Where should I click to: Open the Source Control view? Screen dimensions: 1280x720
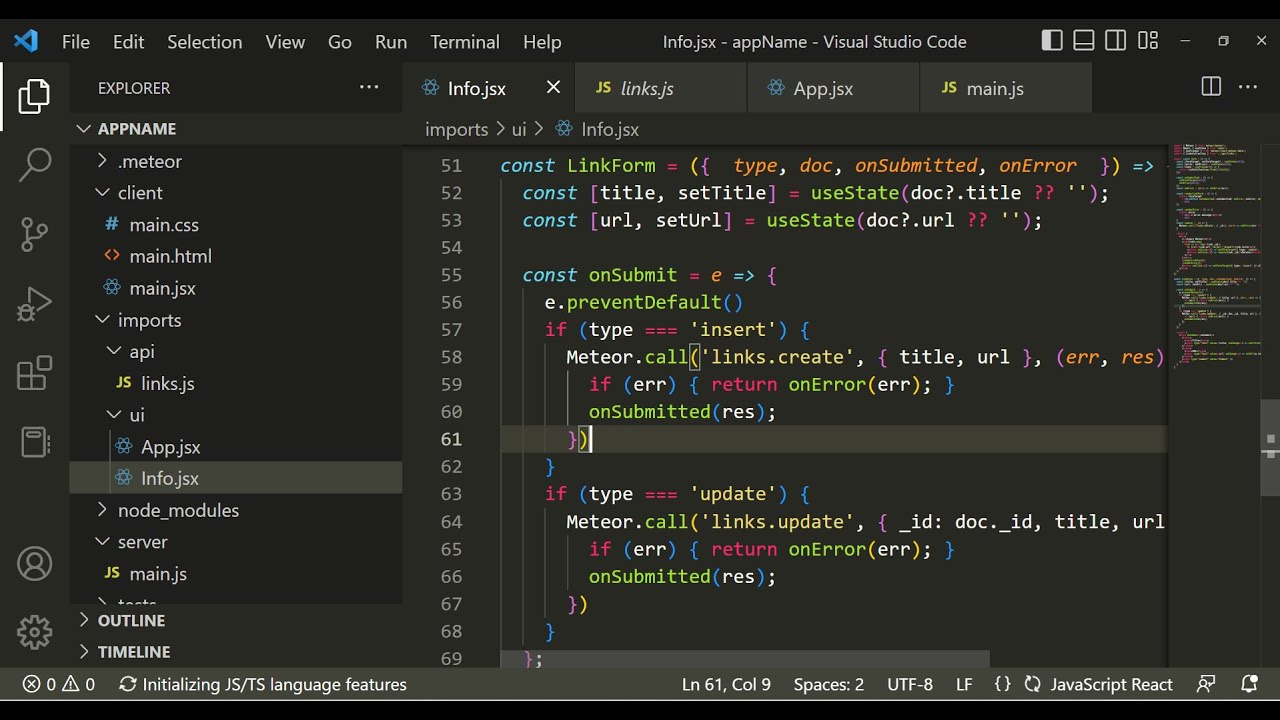[35, 234]
